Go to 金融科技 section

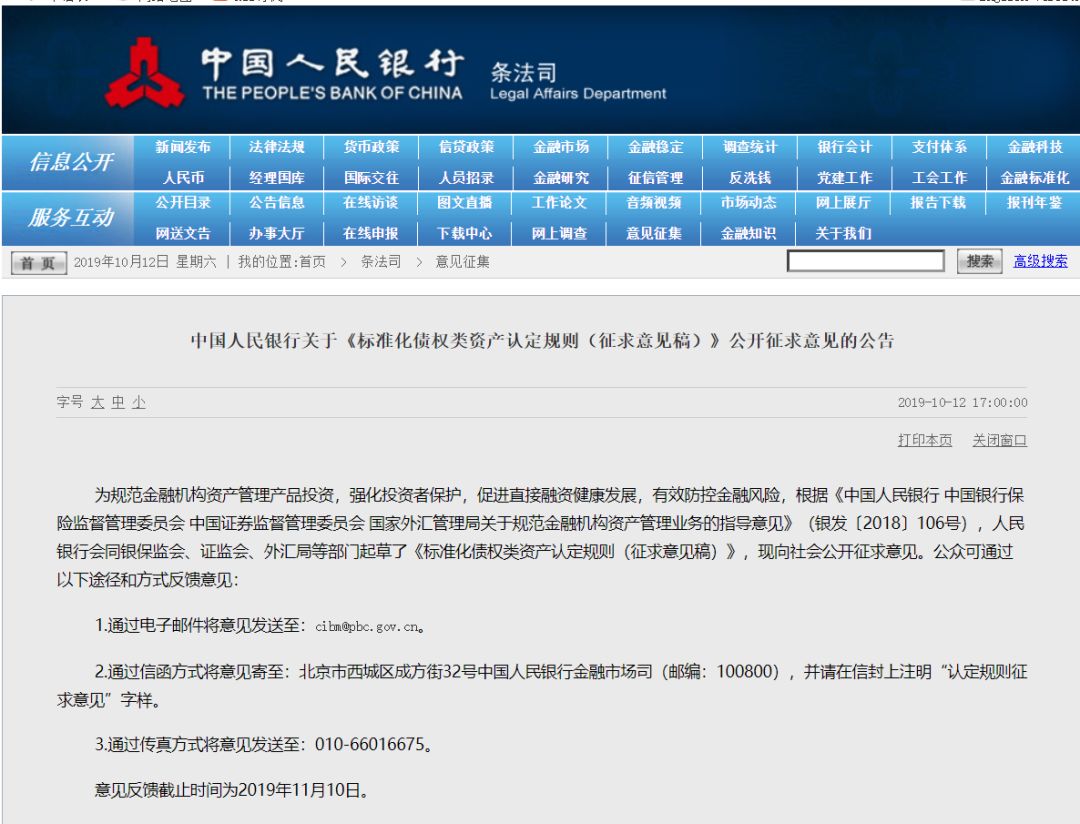click(1035, 147)
